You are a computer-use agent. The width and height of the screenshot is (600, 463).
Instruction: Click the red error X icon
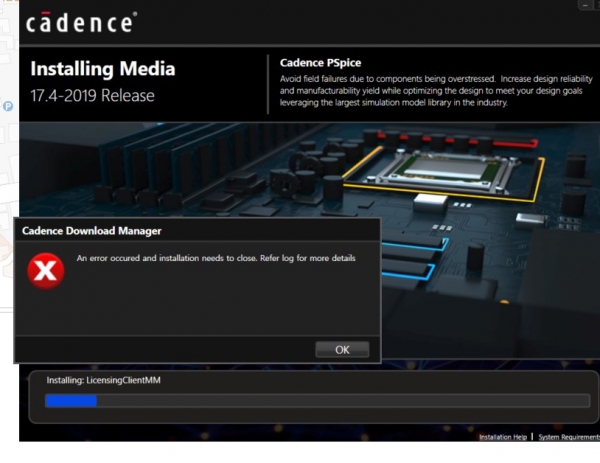46,271
